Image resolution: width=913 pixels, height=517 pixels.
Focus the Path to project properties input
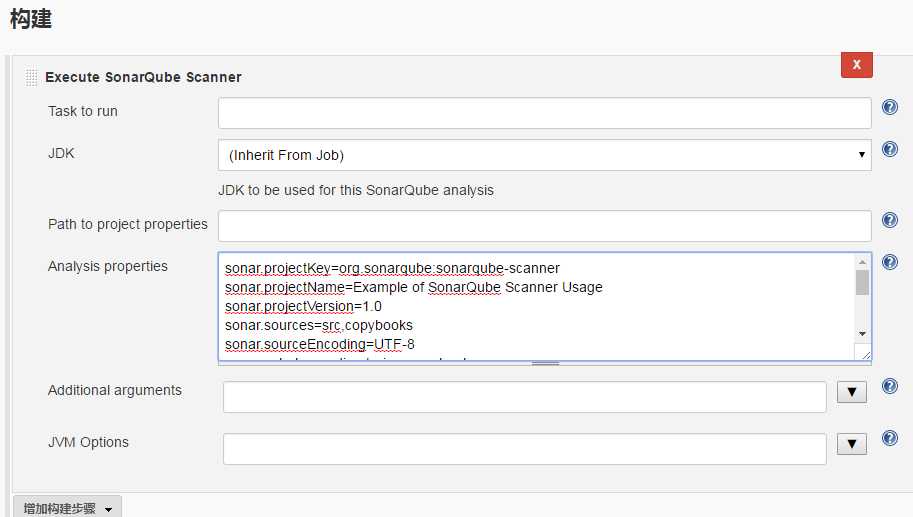(x=544, y=226)
